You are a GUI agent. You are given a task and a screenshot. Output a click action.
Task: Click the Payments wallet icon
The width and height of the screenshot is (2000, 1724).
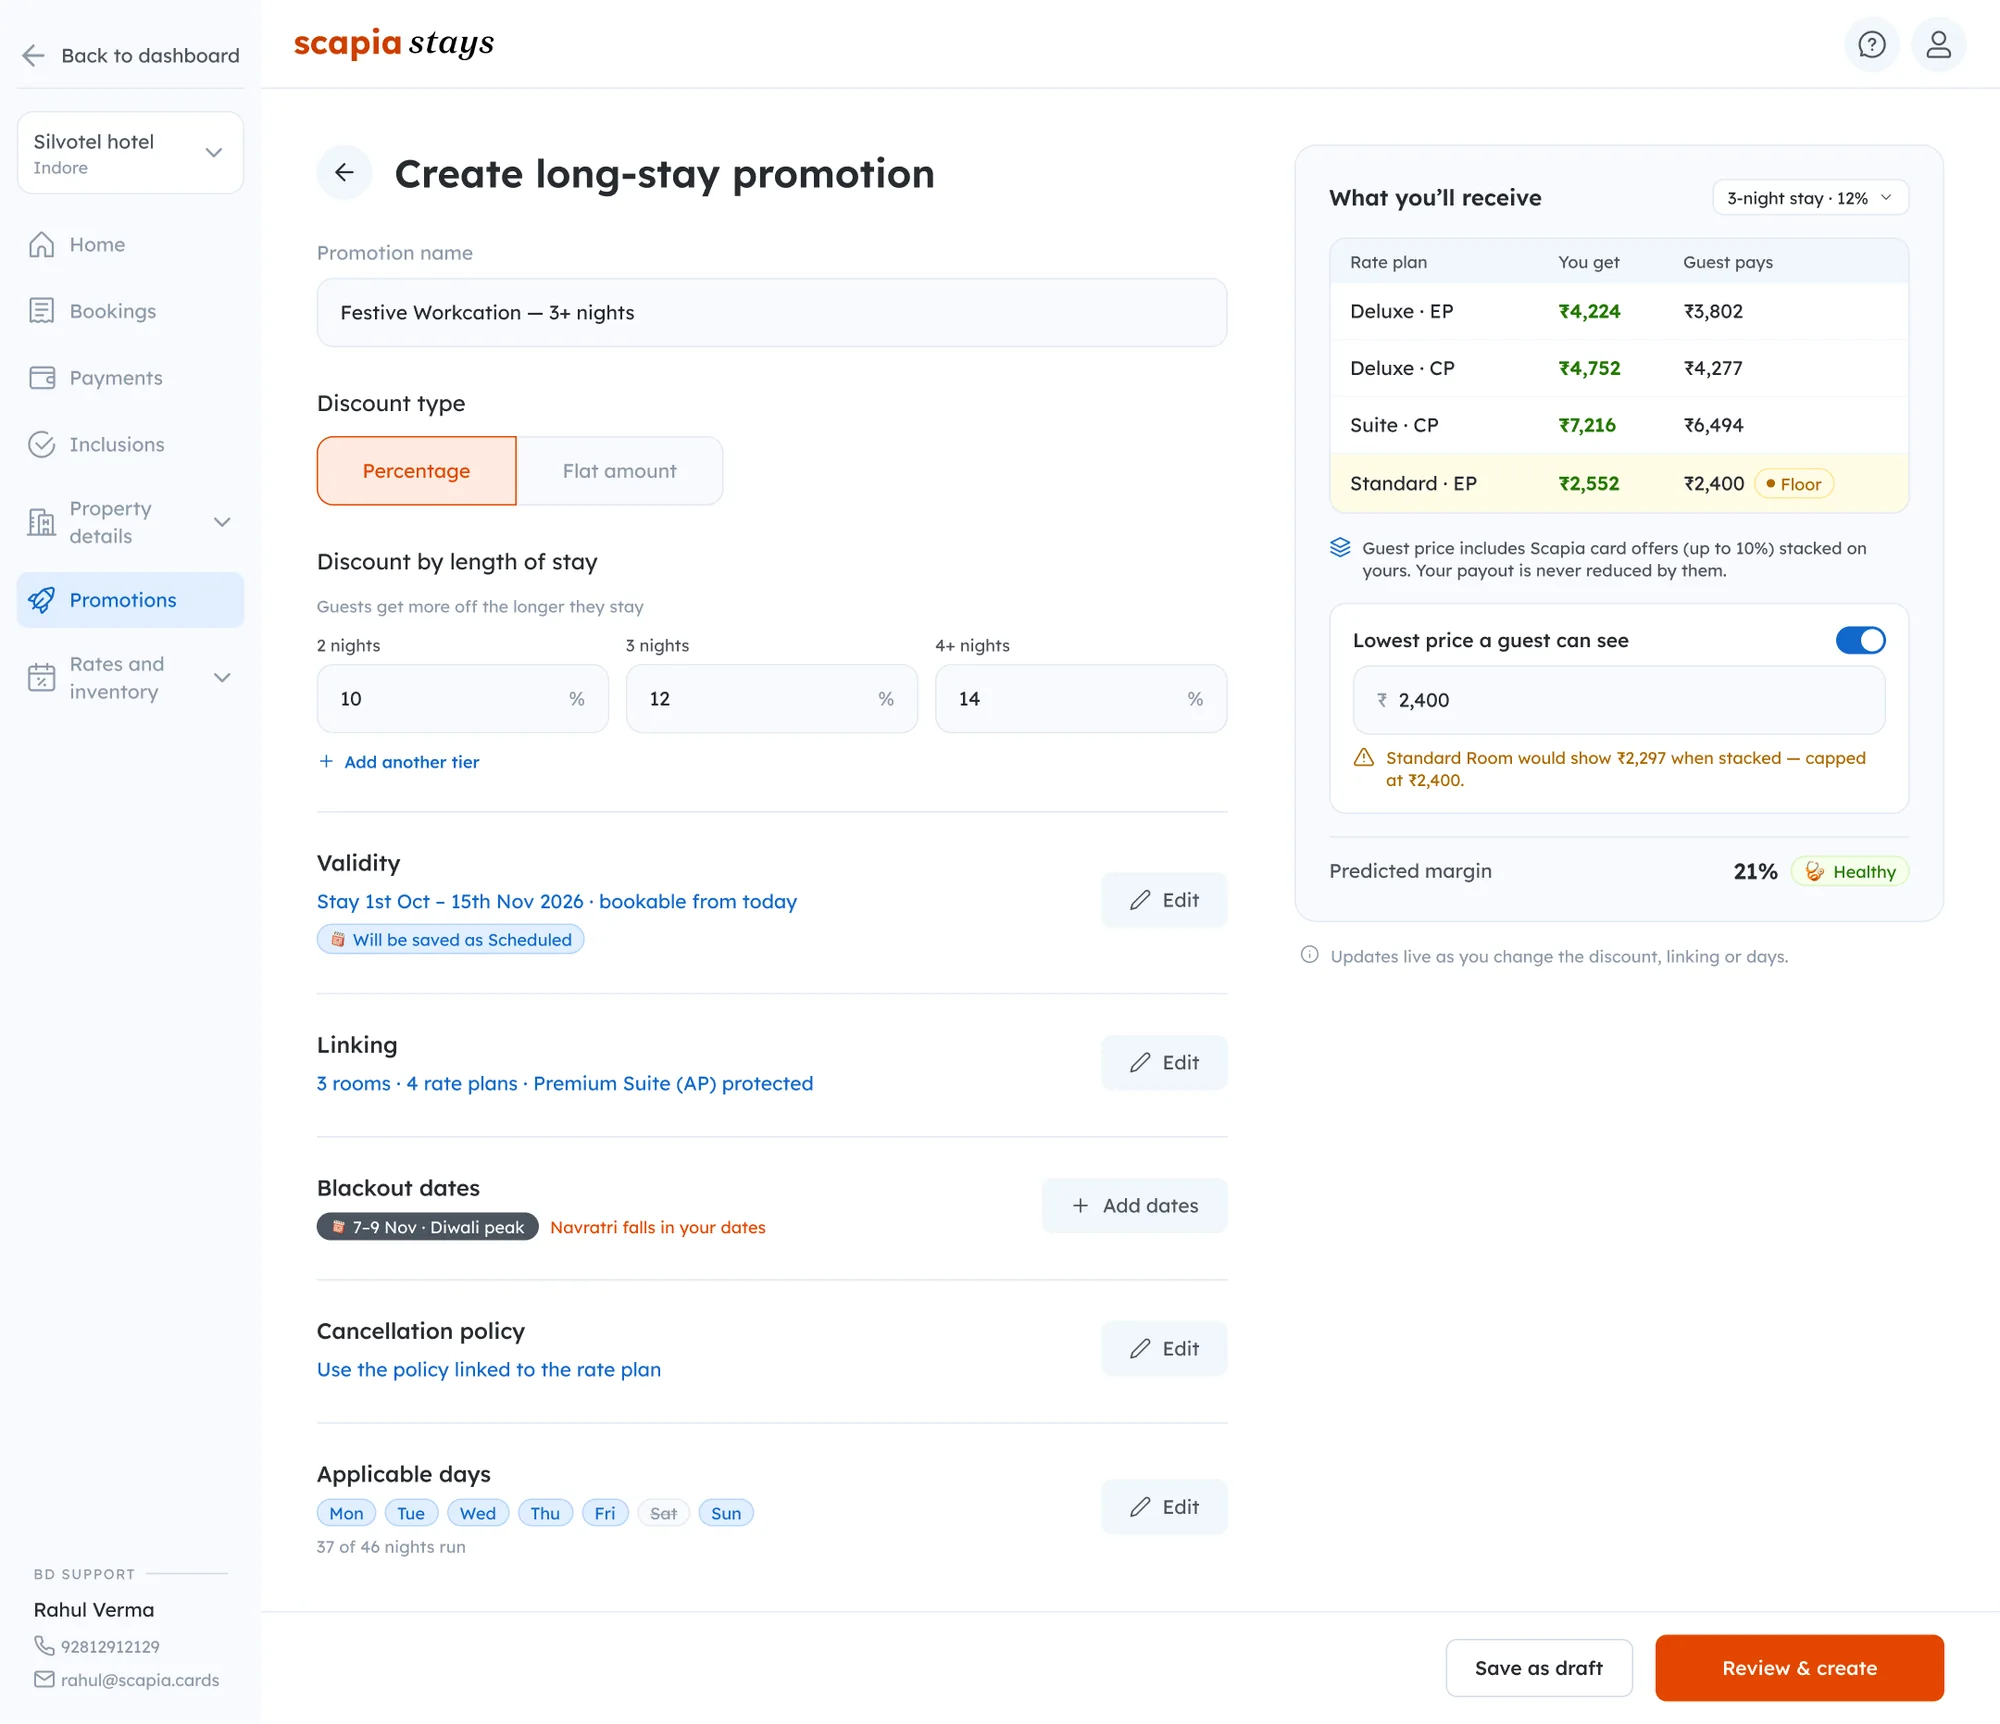(42, 378)
